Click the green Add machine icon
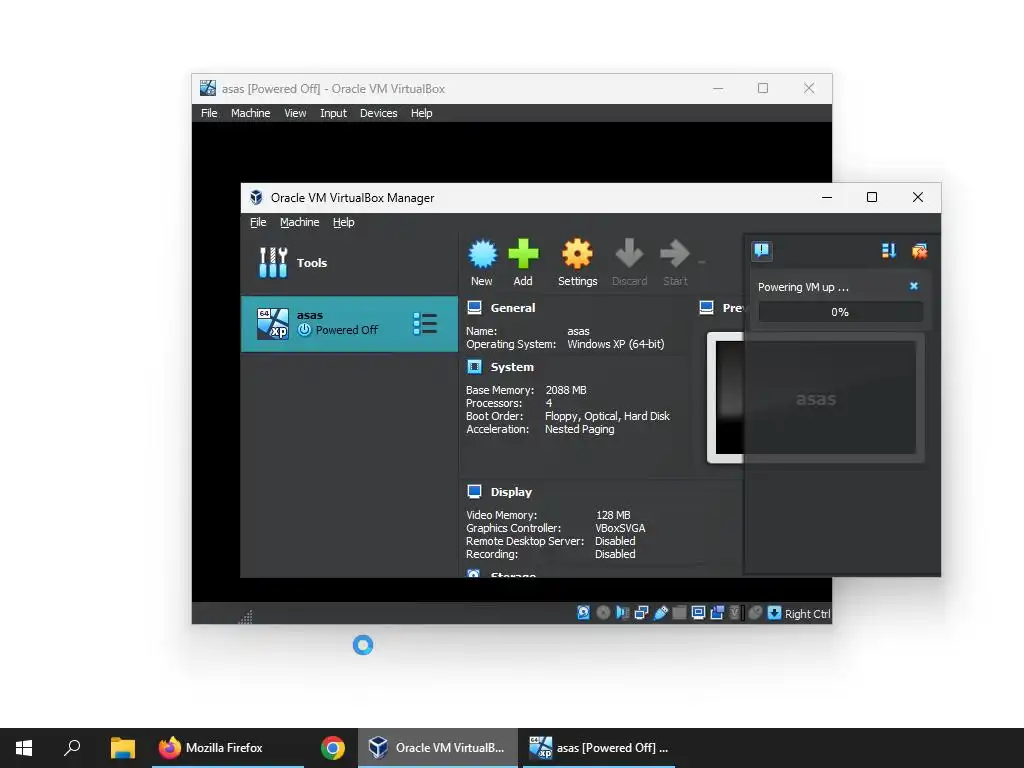The height and width of the screenshot is (768, 1024). point(523,254)
